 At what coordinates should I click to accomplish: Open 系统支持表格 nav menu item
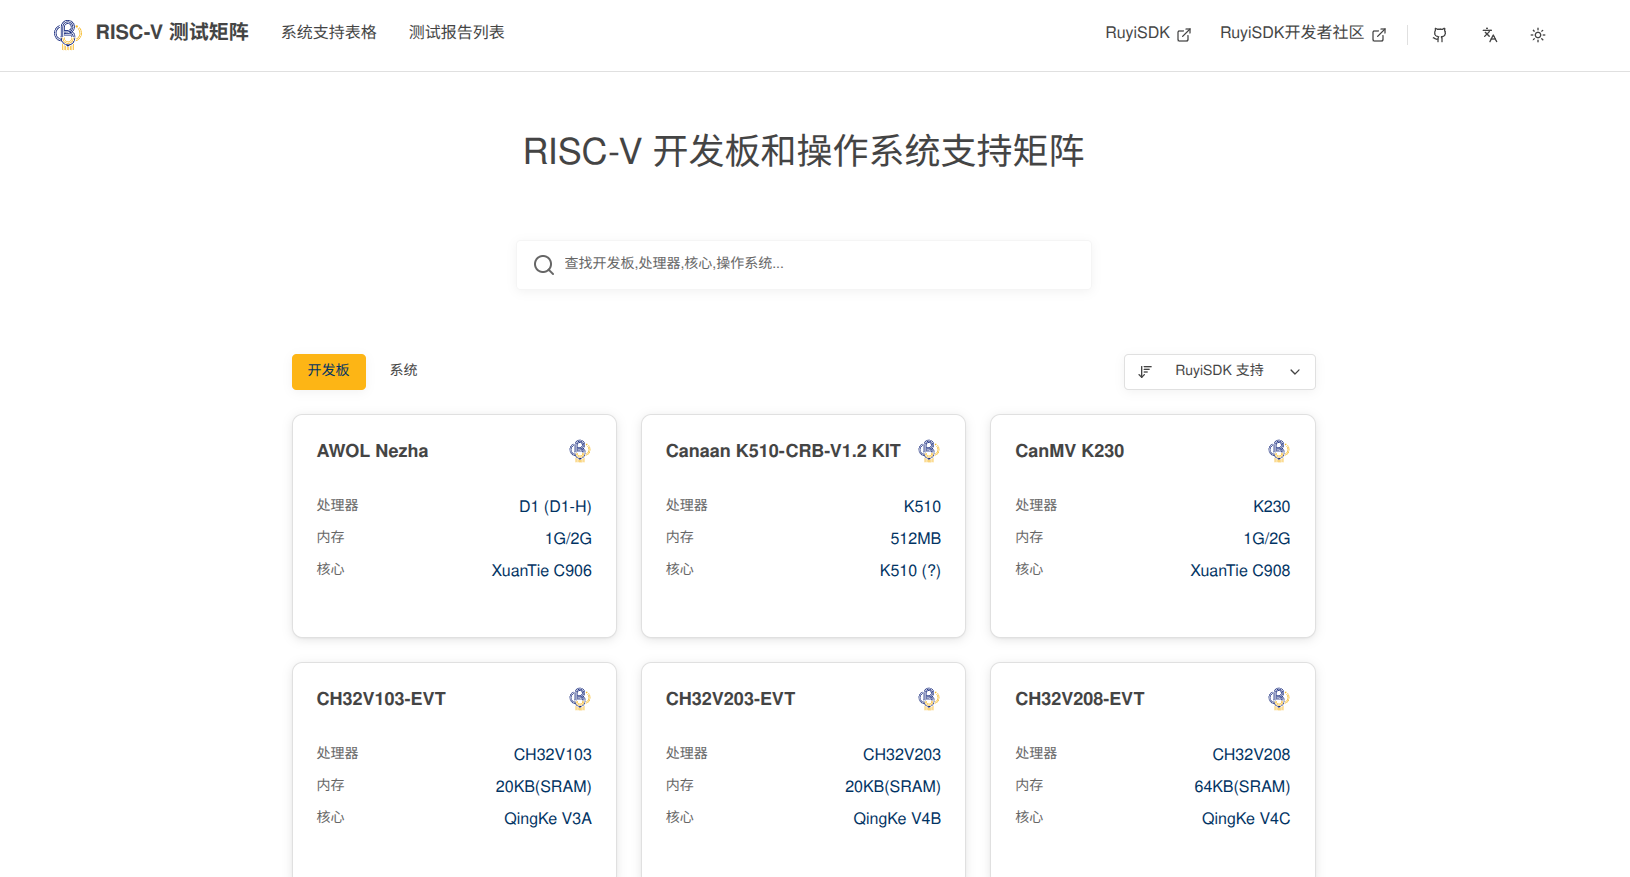(x=329, y=33)
